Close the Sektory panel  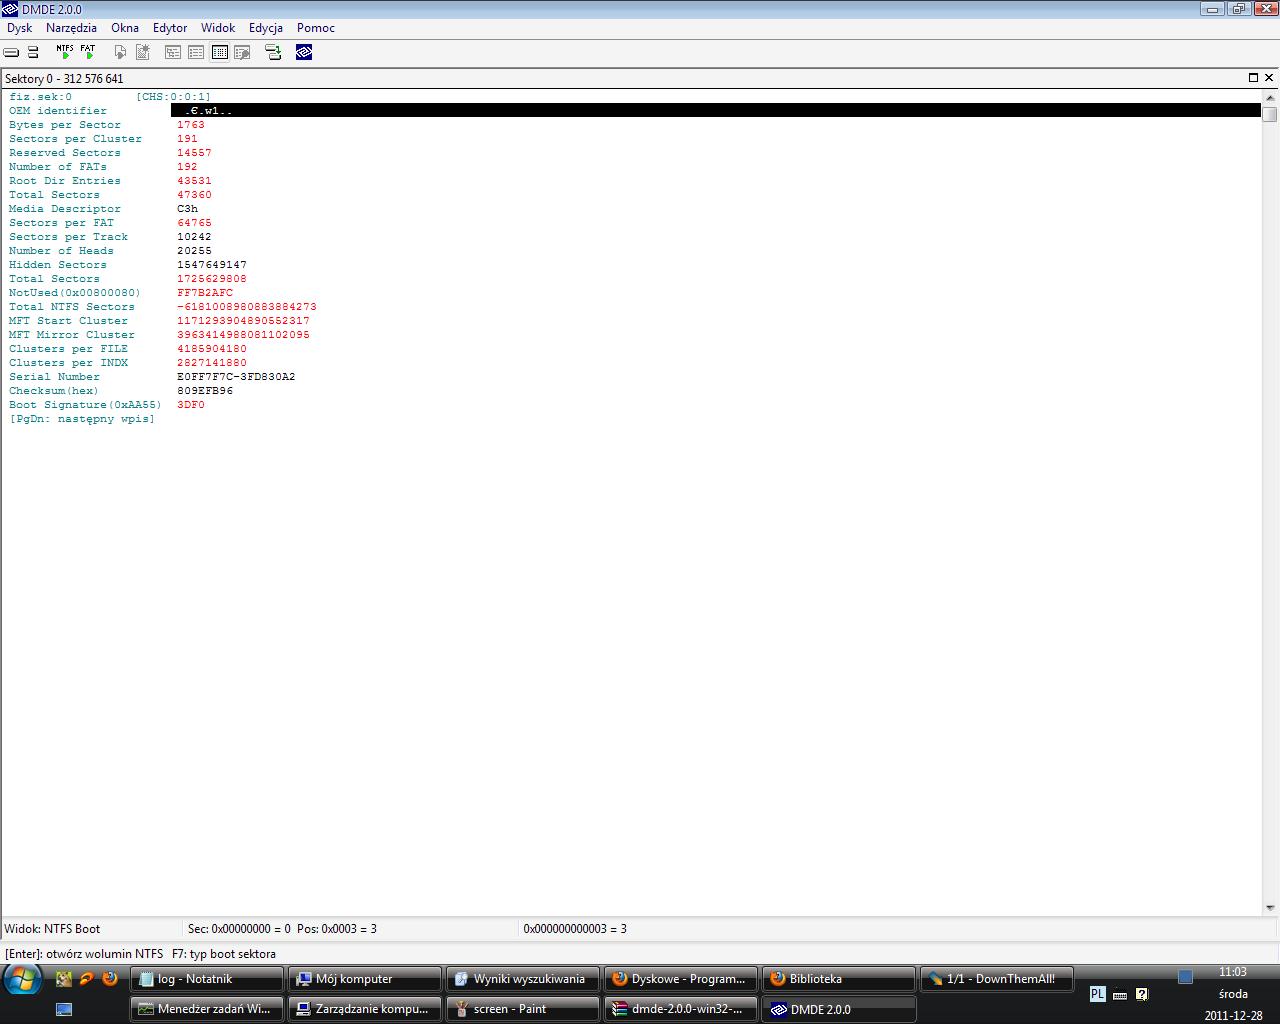coord(1269,78)
